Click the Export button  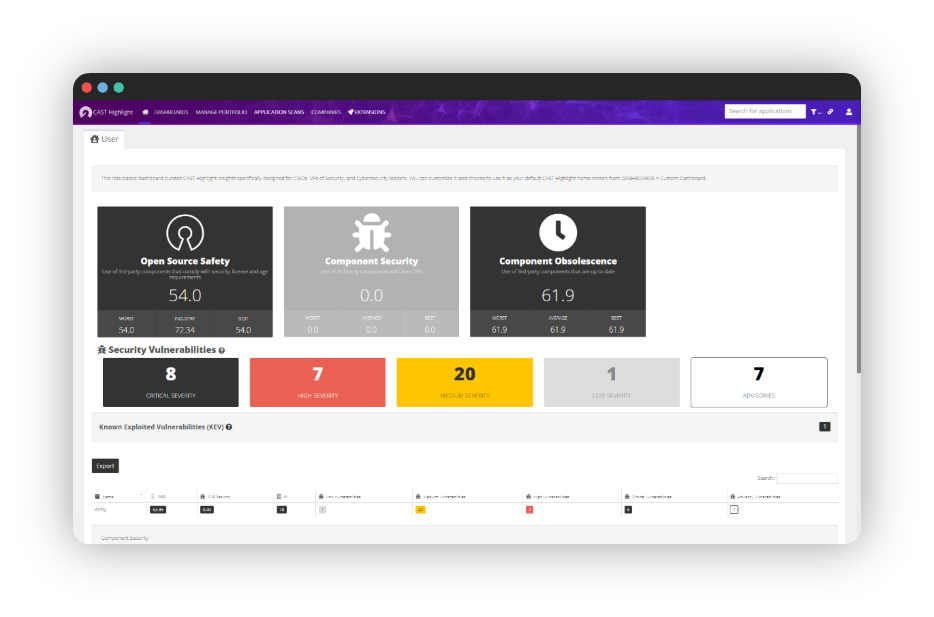[105, 465]
